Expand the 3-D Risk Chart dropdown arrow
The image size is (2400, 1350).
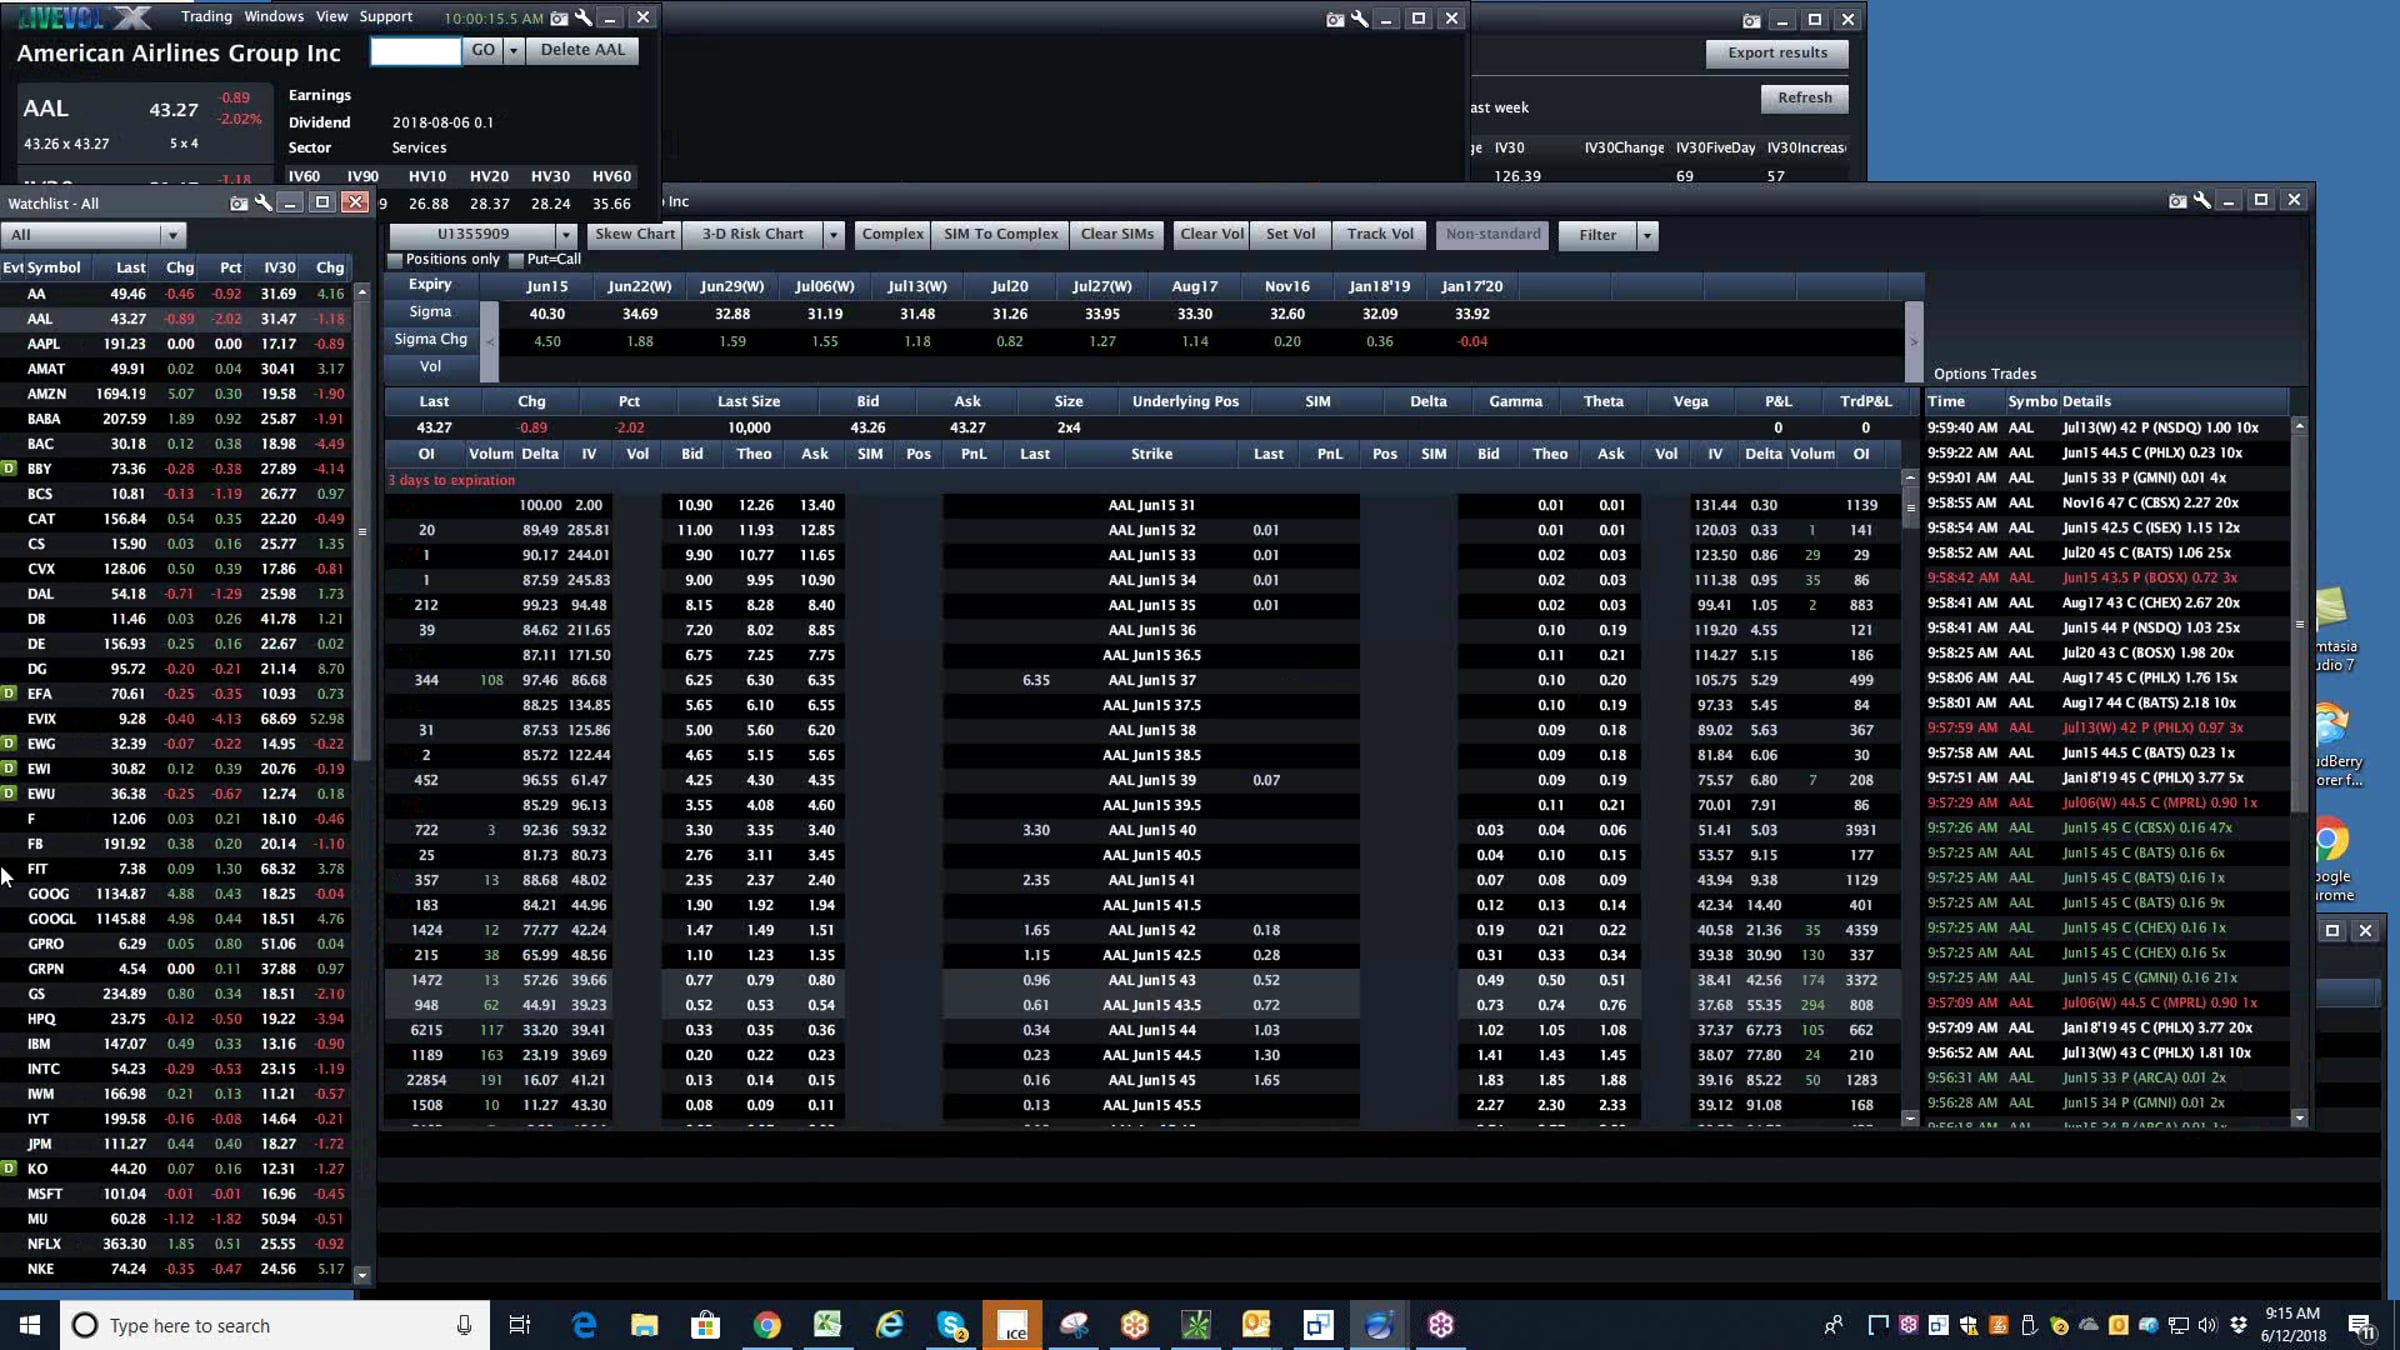(x=833, y=235)
